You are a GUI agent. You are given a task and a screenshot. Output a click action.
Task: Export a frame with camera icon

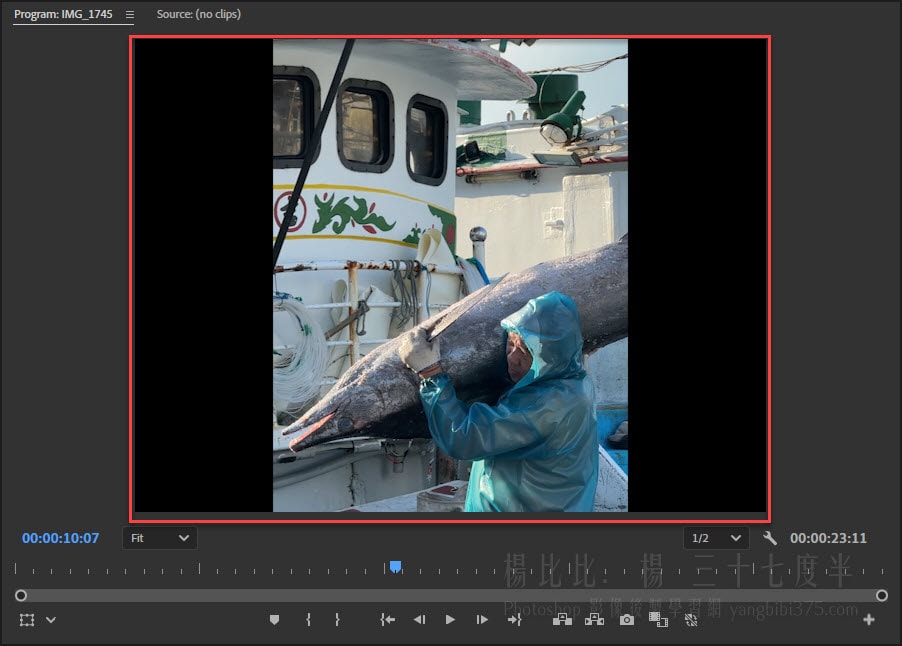click(626, 620)
